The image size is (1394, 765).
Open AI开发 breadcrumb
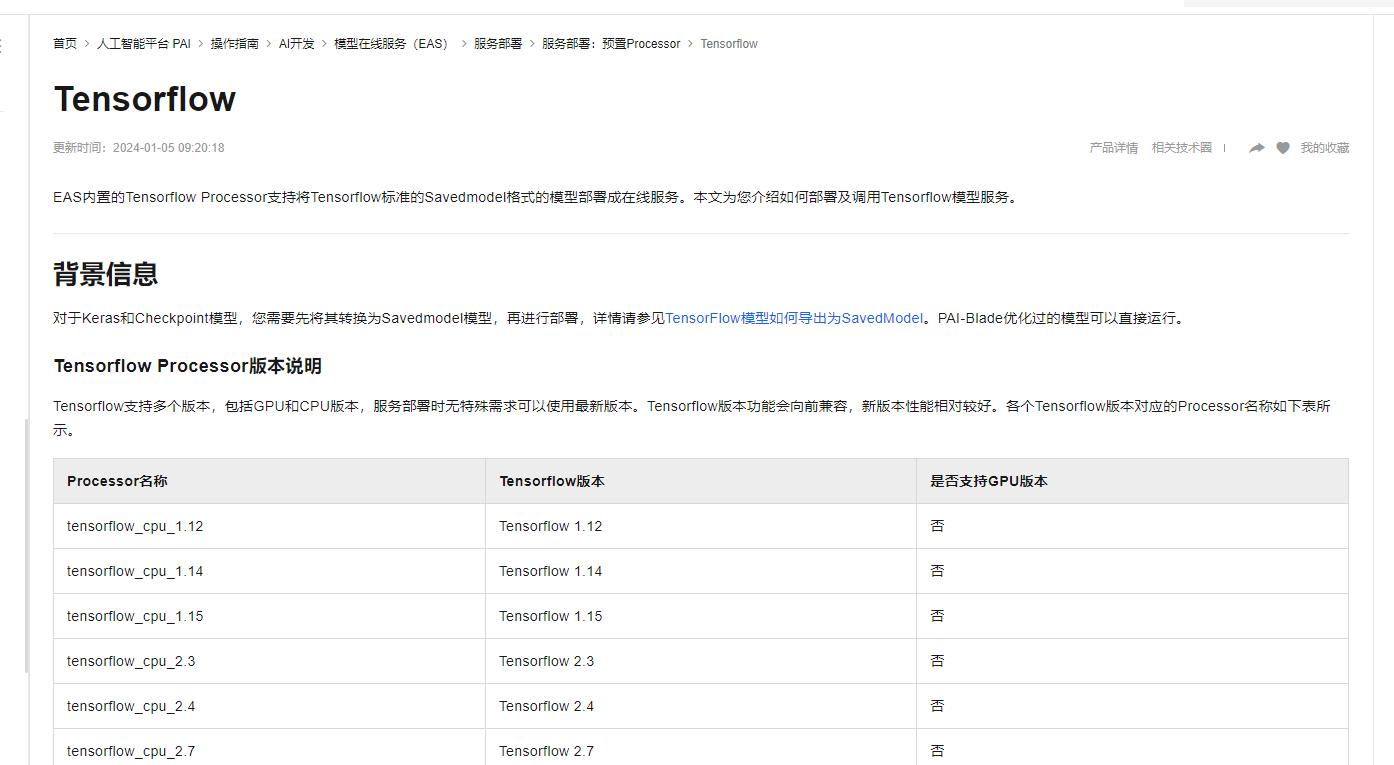pos(297,44)
